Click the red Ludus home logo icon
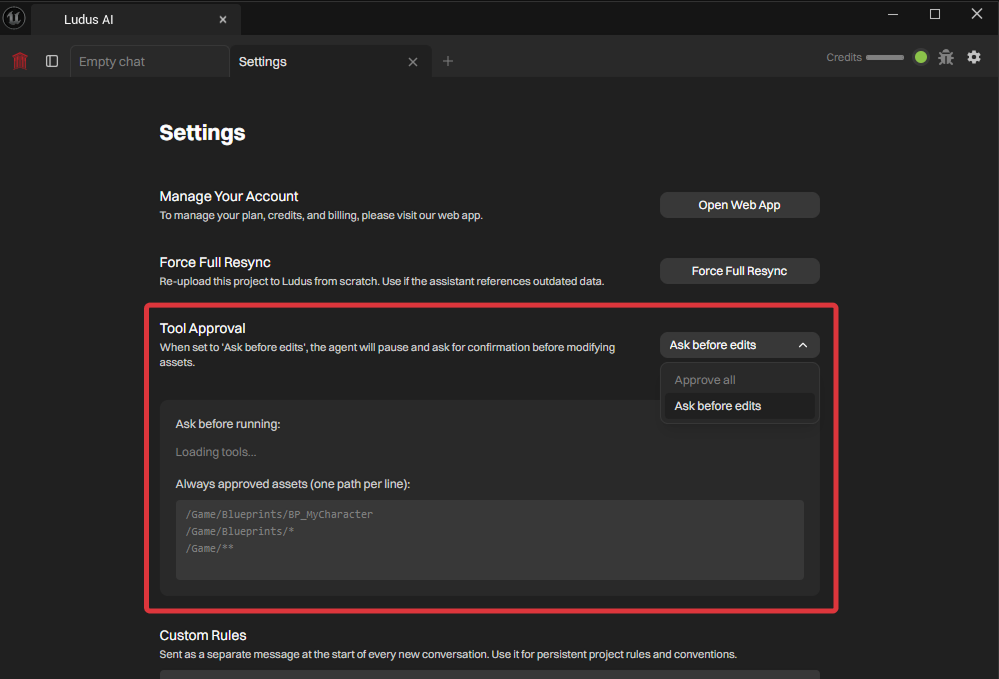Viewport: 999px width, 679px height. pyautogui.click(x=20, y=61)
